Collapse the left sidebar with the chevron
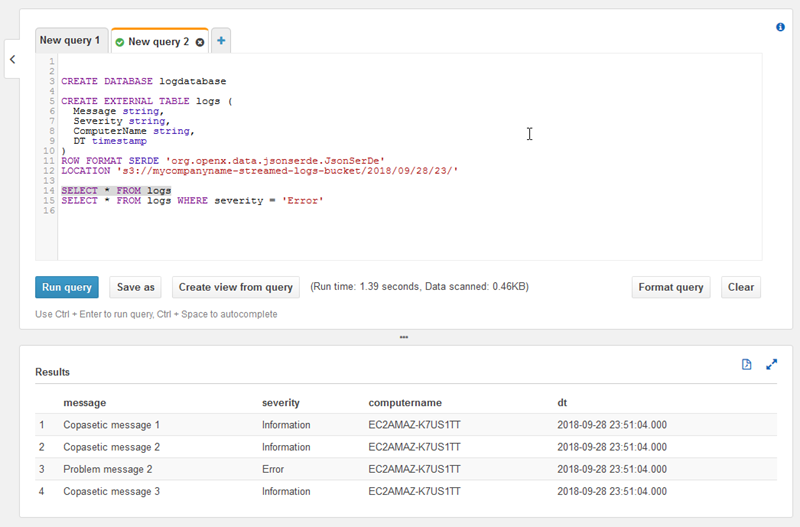The height and width of the screenshot is (527, 800). pos(13,60)
